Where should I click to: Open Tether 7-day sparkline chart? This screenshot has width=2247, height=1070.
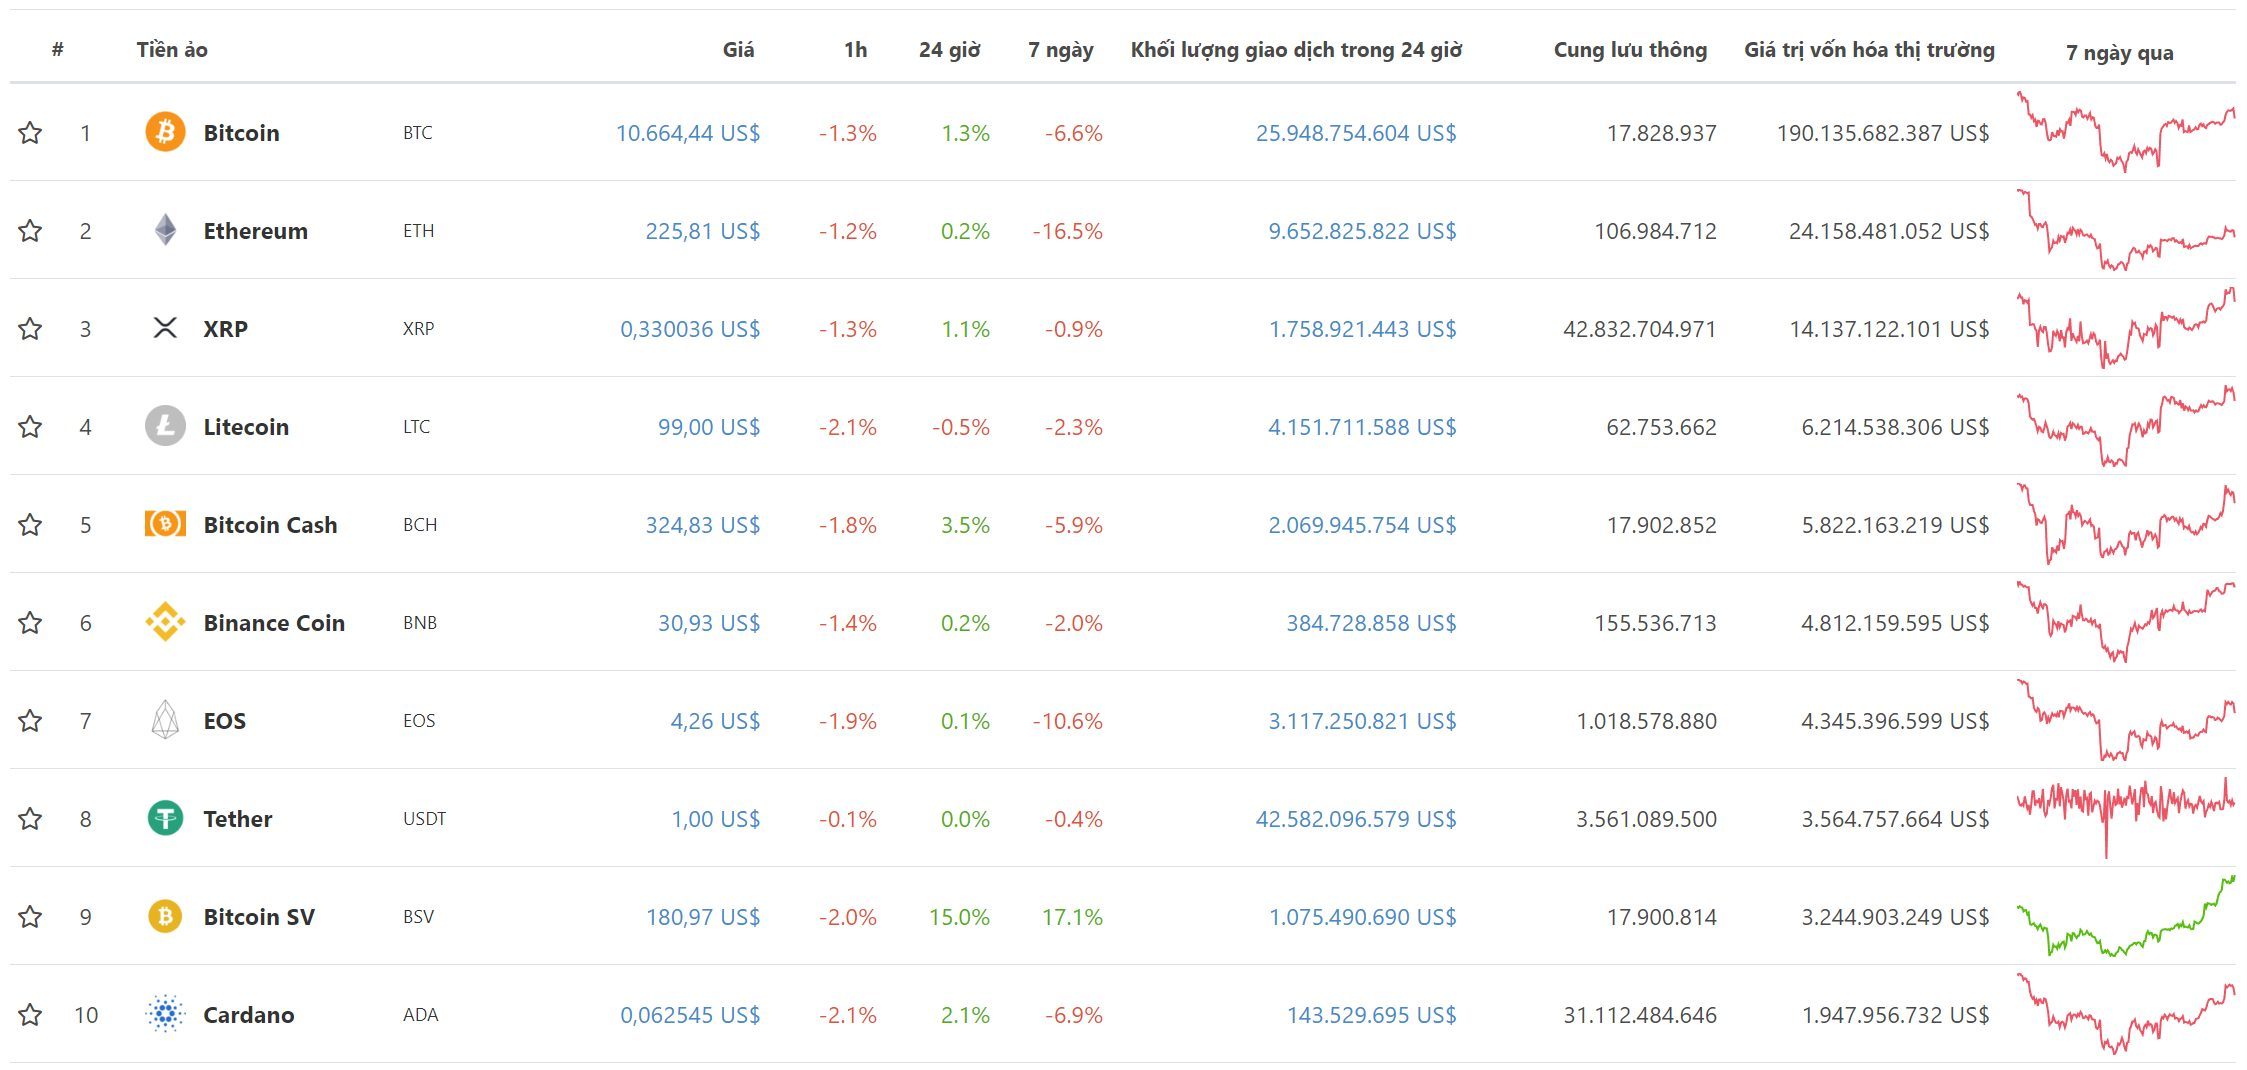tap(2126, 818)
